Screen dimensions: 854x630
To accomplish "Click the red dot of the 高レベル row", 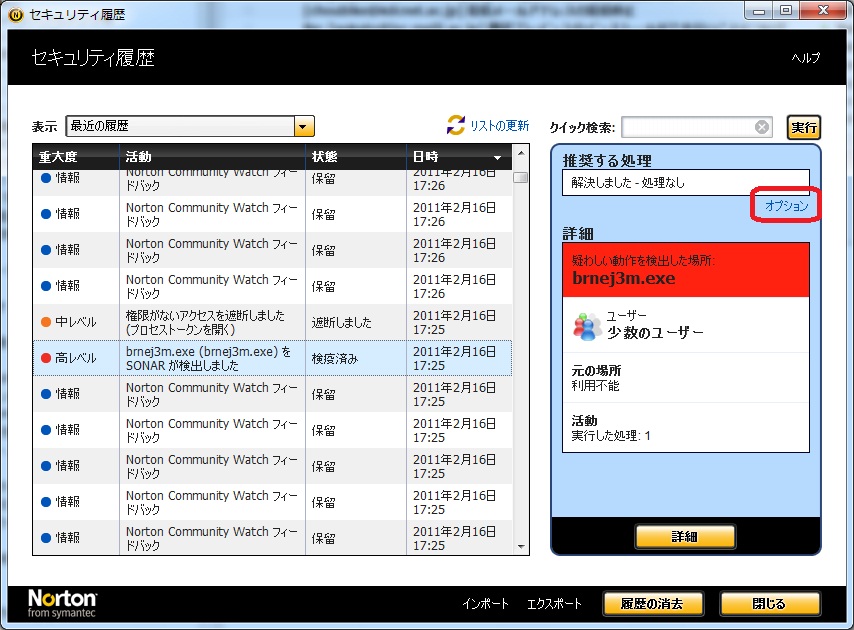I will coord(46,358).
